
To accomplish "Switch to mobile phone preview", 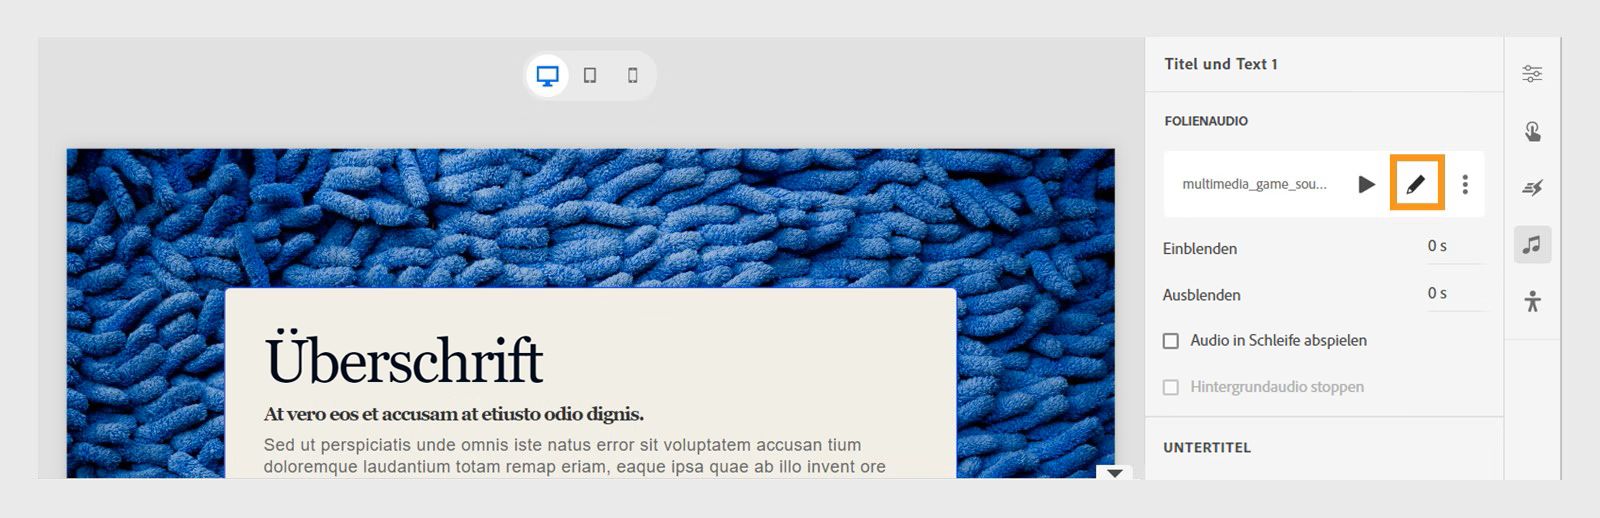I will (x=632, y=76).
